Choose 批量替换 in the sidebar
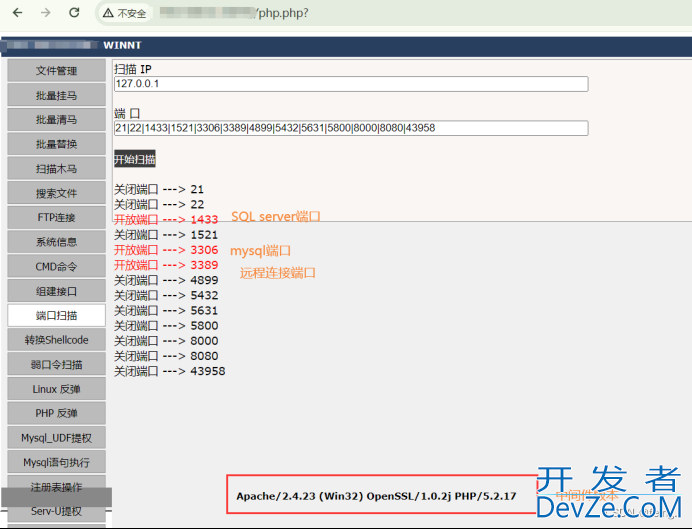692x529 pixels. click(56, 144)
